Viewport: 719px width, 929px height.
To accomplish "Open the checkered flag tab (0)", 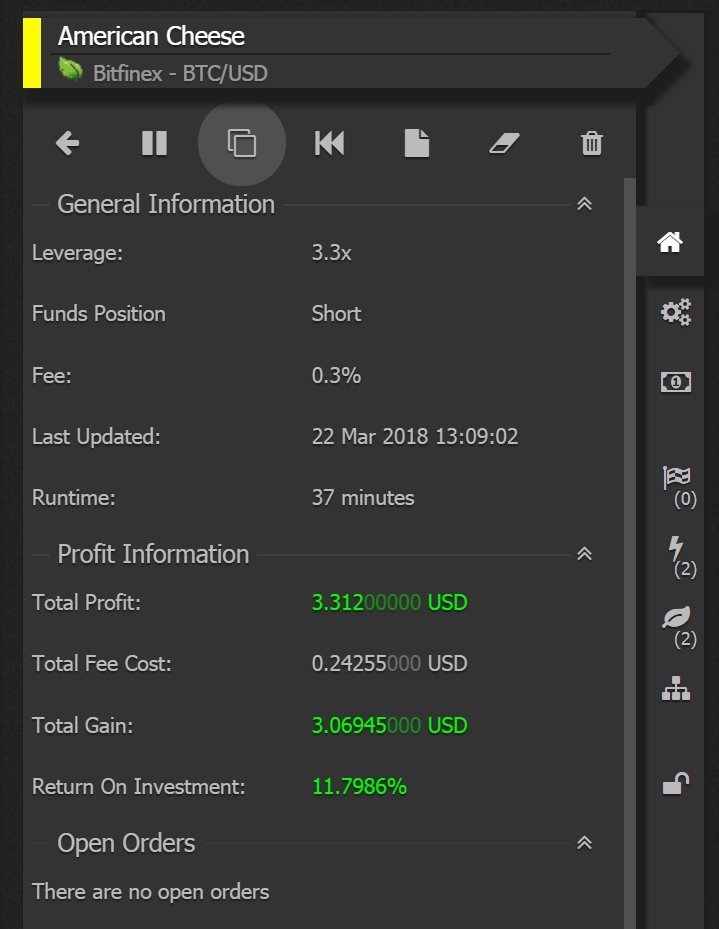I will point(679,487).
